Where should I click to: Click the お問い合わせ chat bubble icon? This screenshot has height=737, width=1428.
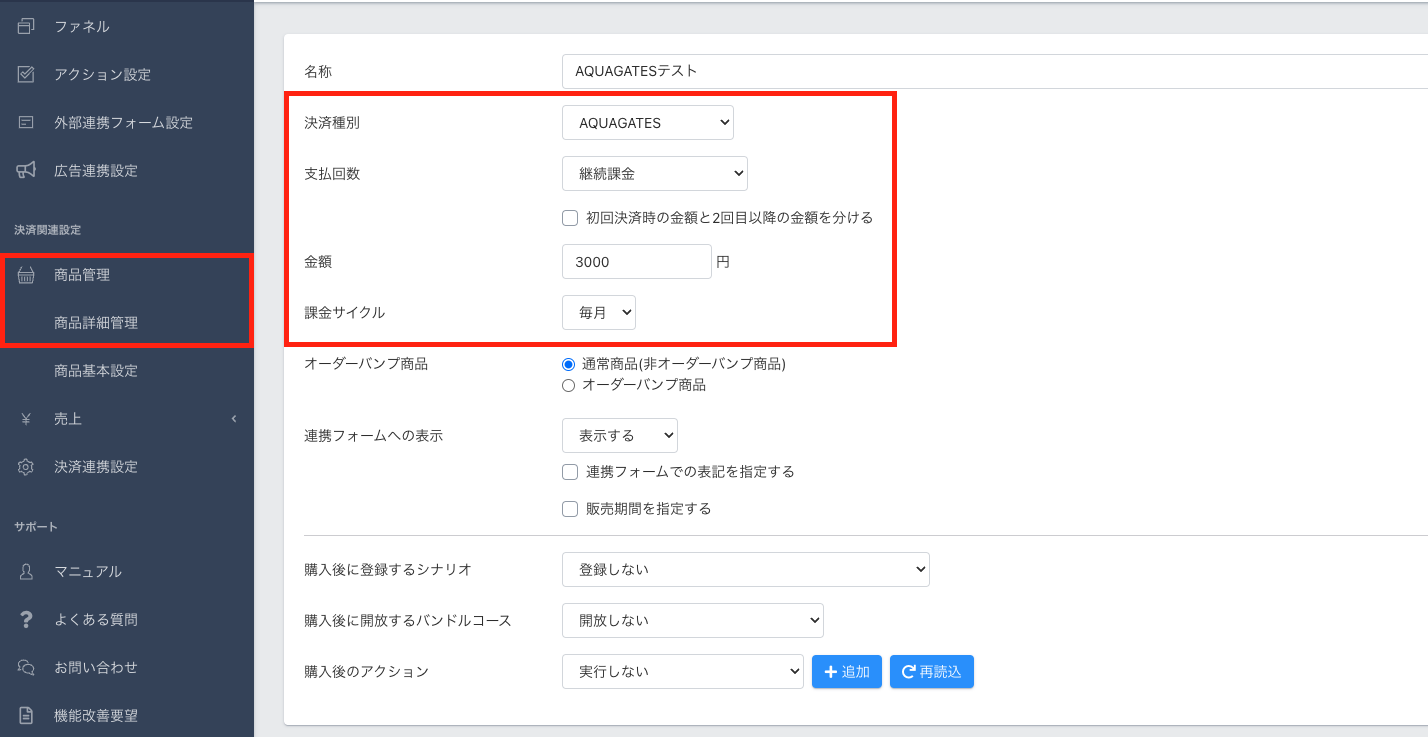pos(26,668)
